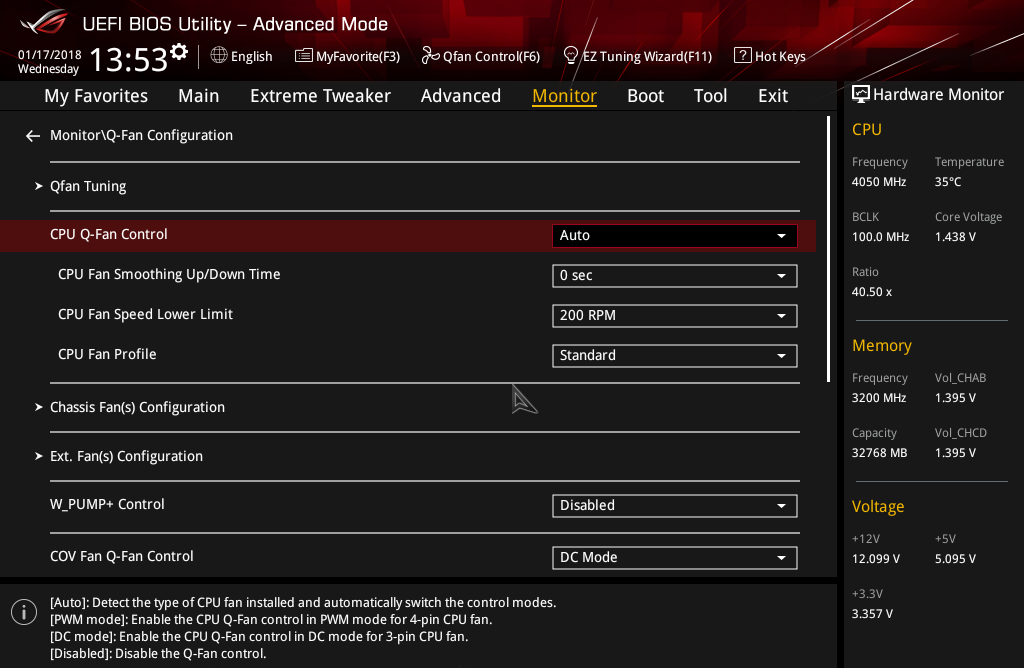Click the Core Voltage value 1.438 V
This screenshot has width=1024, height=668.
tap(955, 236)
